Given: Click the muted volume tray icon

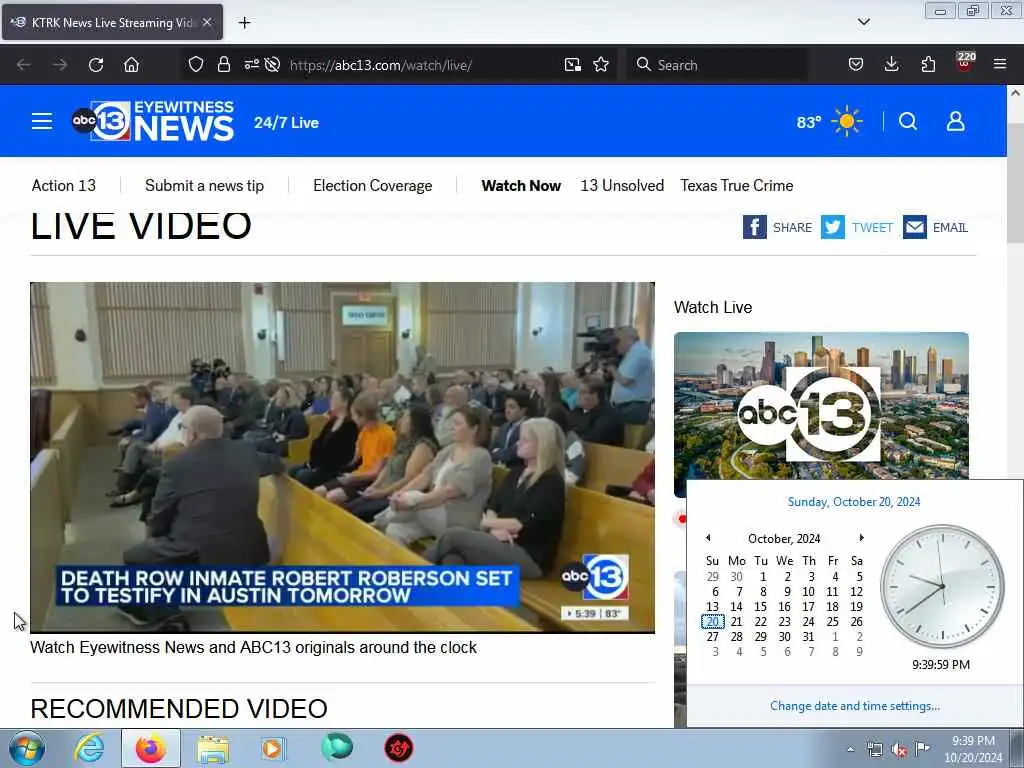Looking at the screenshot, I should pyautogui.click(x=899, y=750).
